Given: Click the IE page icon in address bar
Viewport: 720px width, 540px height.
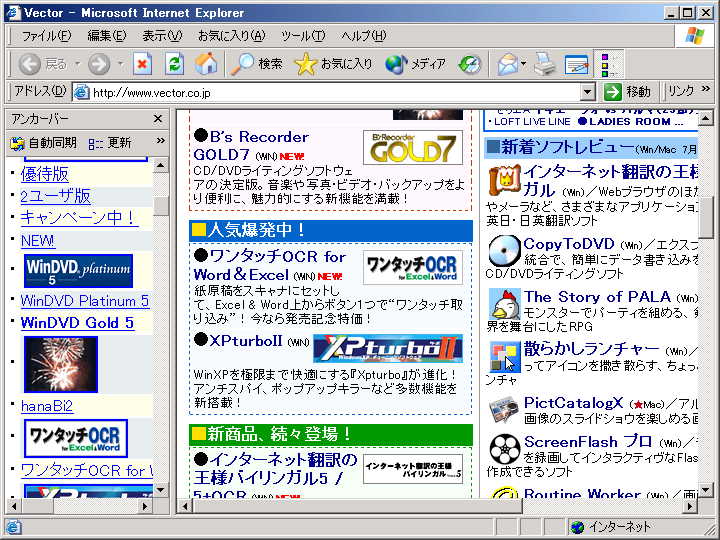Looking at the screenshot, I should pos(81,92).
